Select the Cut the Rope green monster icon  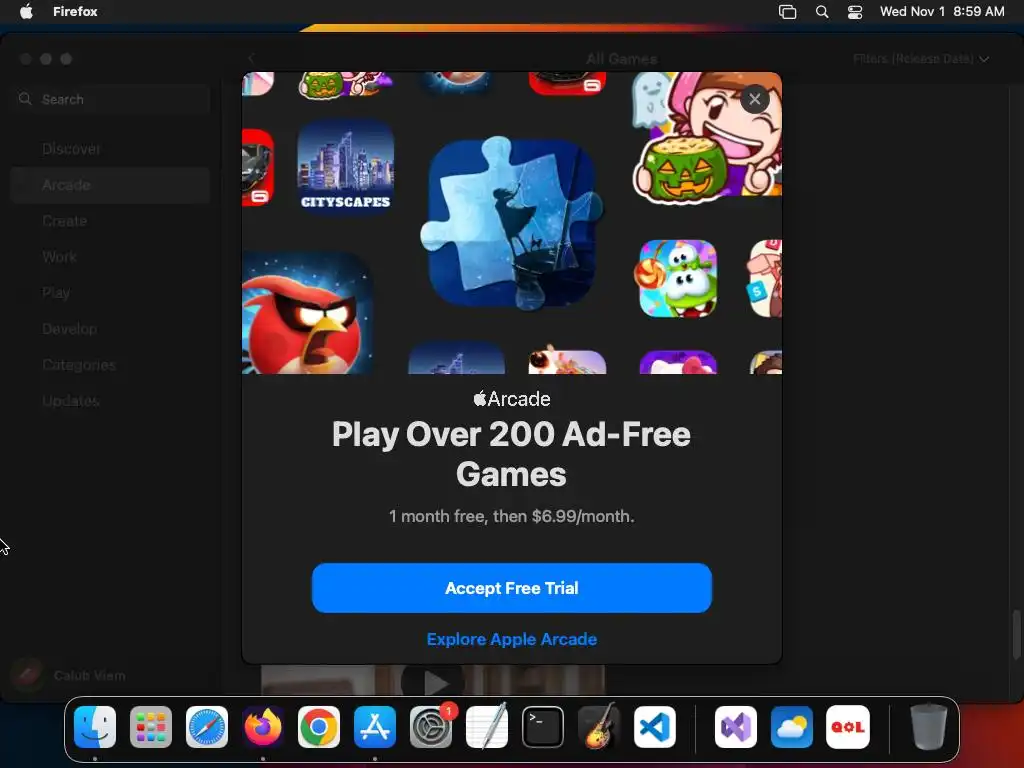tap(678, 278)
